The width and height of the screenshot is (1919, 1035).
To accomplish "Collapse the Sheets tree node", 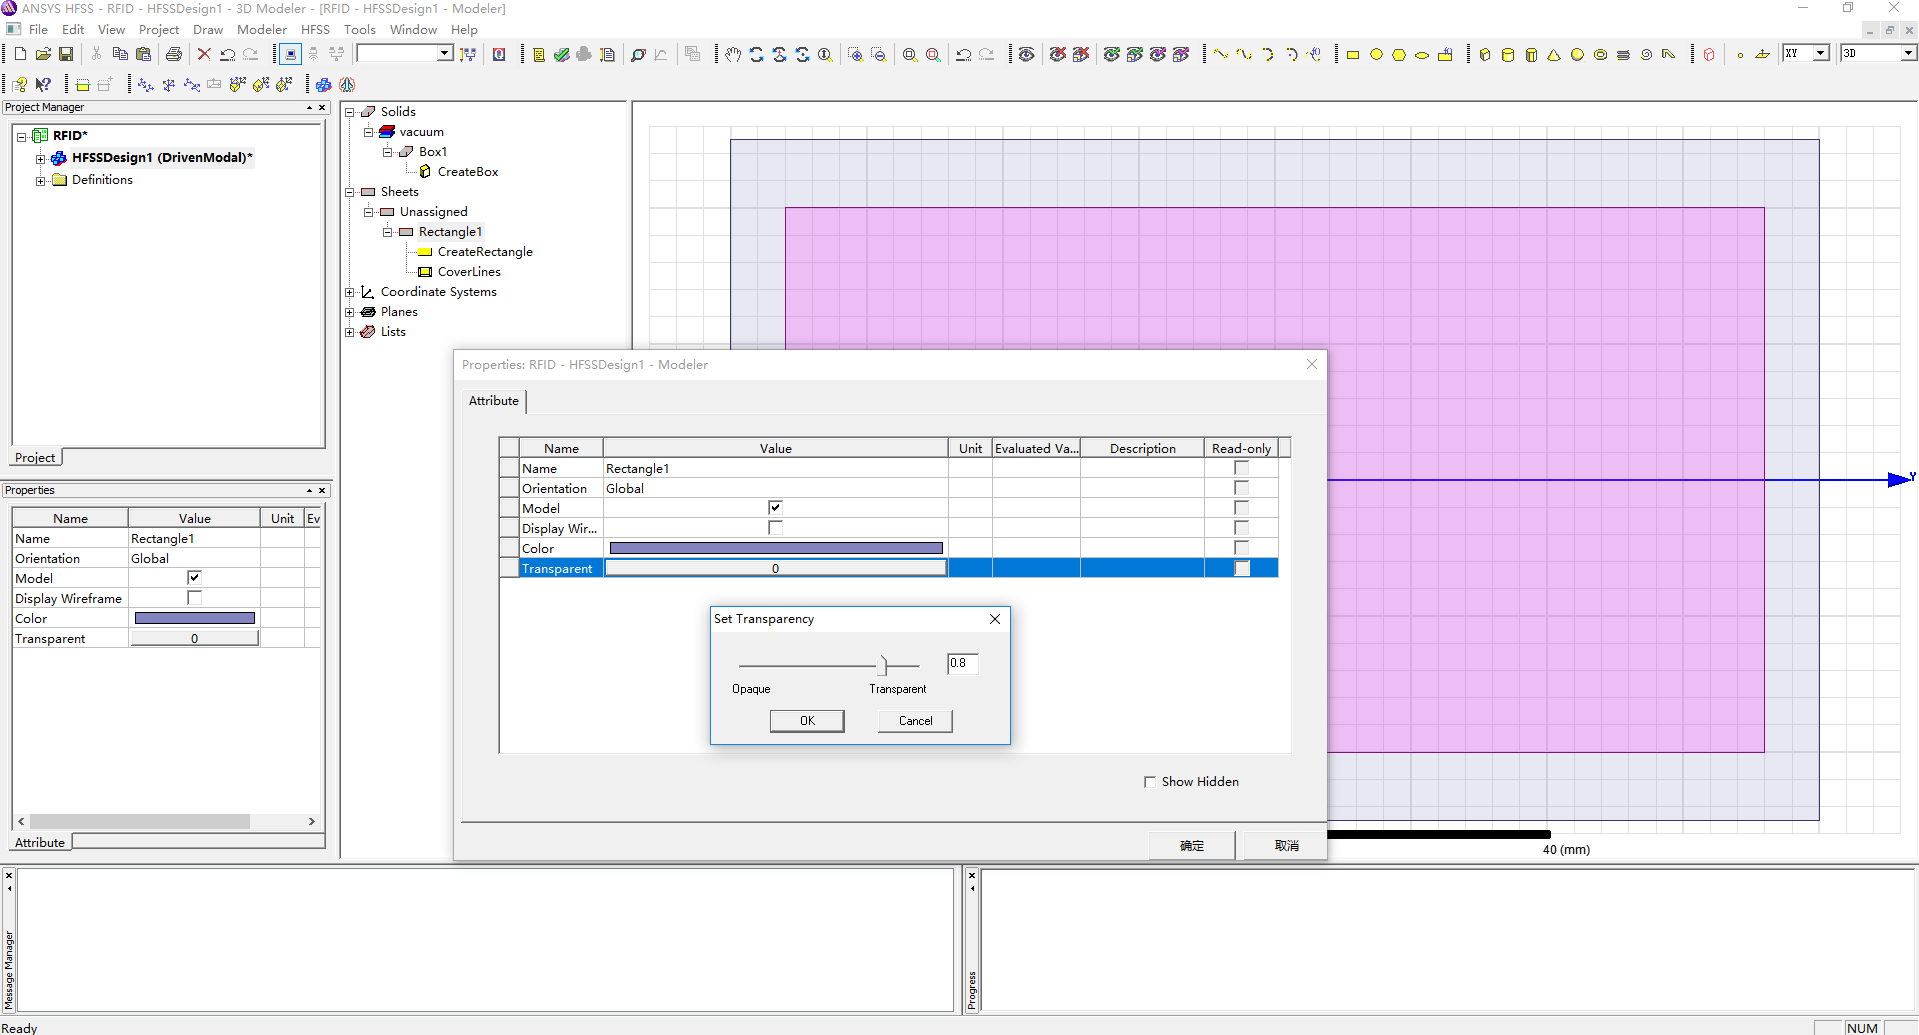I will [x=350, y=192].
